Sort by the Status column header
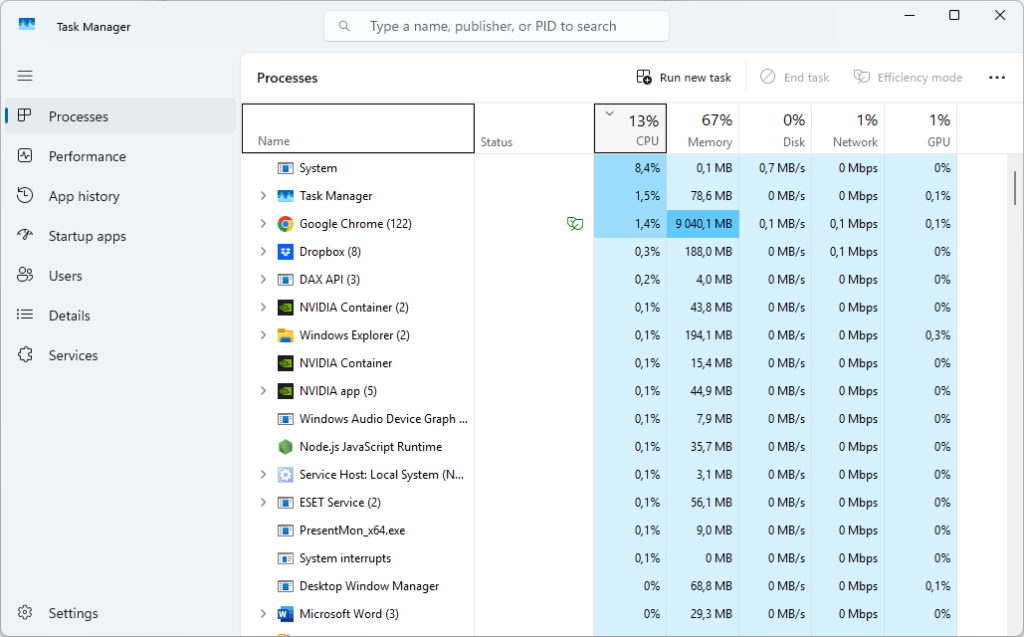This screenshot has width=1024, height=637. click(x=534, y=128)
